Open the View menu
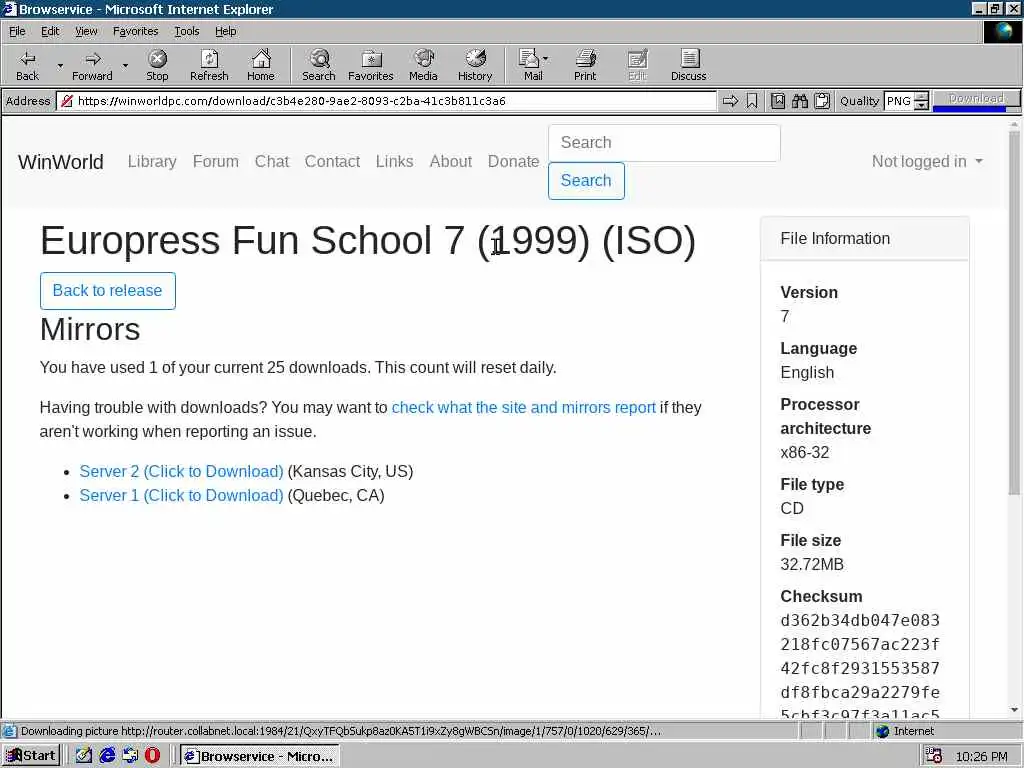Viewport: 1024px width, 768px height. [x=86, y=31]
